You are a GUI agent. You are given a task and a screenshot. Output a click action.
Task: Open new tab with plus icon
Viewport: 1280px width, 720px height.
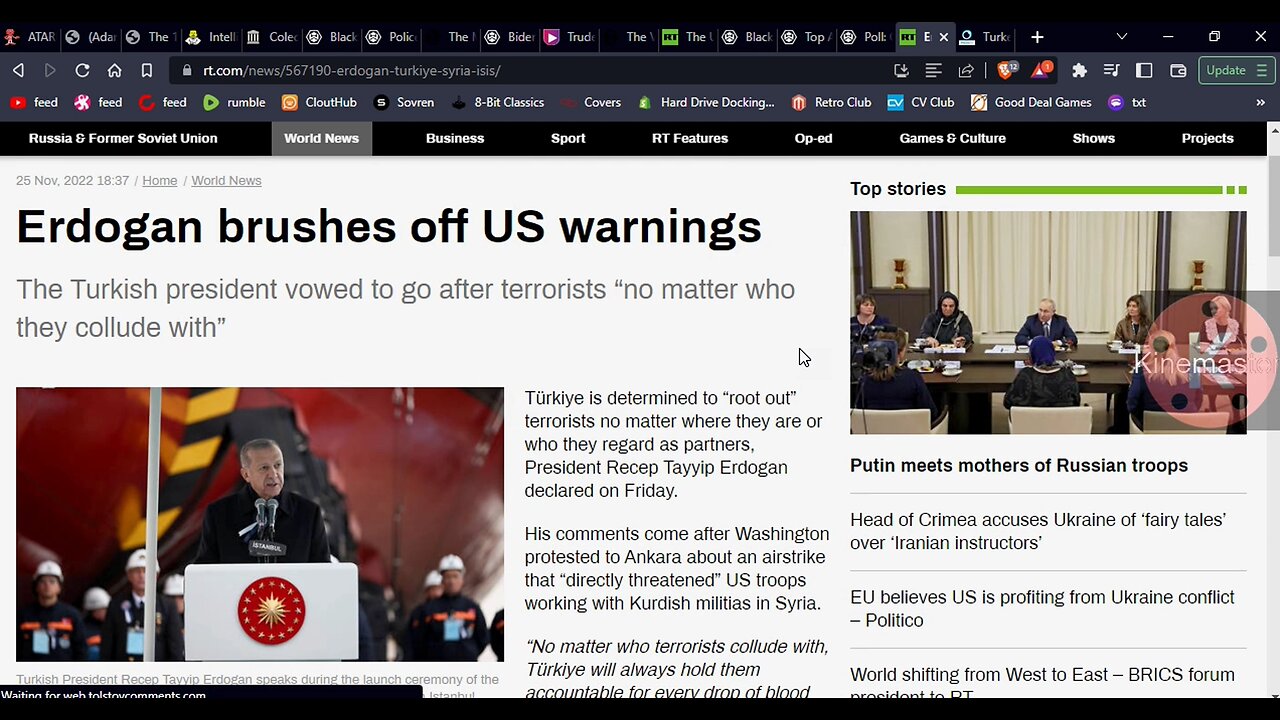(x=1037, y=37)
